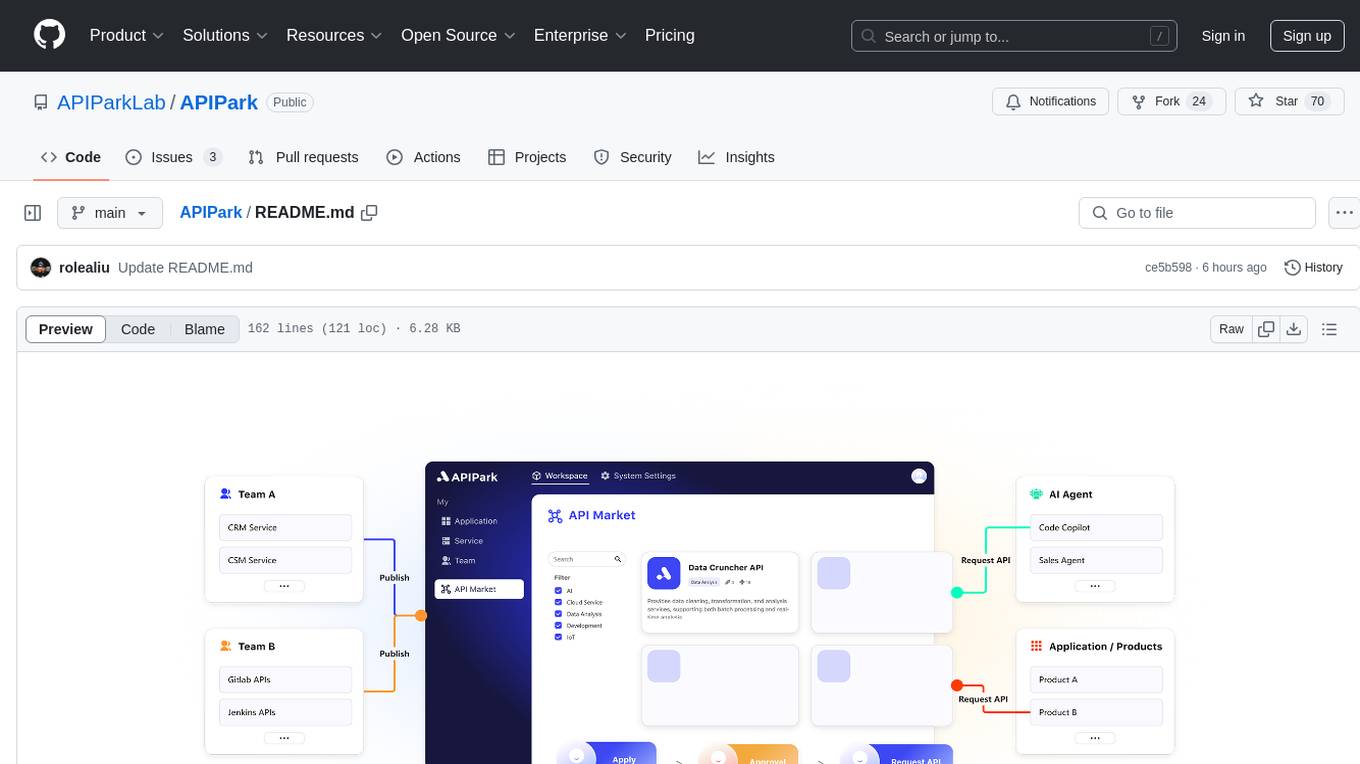Image resolution: width=1360 pixels, height=764 pixels.
Task: Open rolealiu's profile
Action: click(84, 267)
